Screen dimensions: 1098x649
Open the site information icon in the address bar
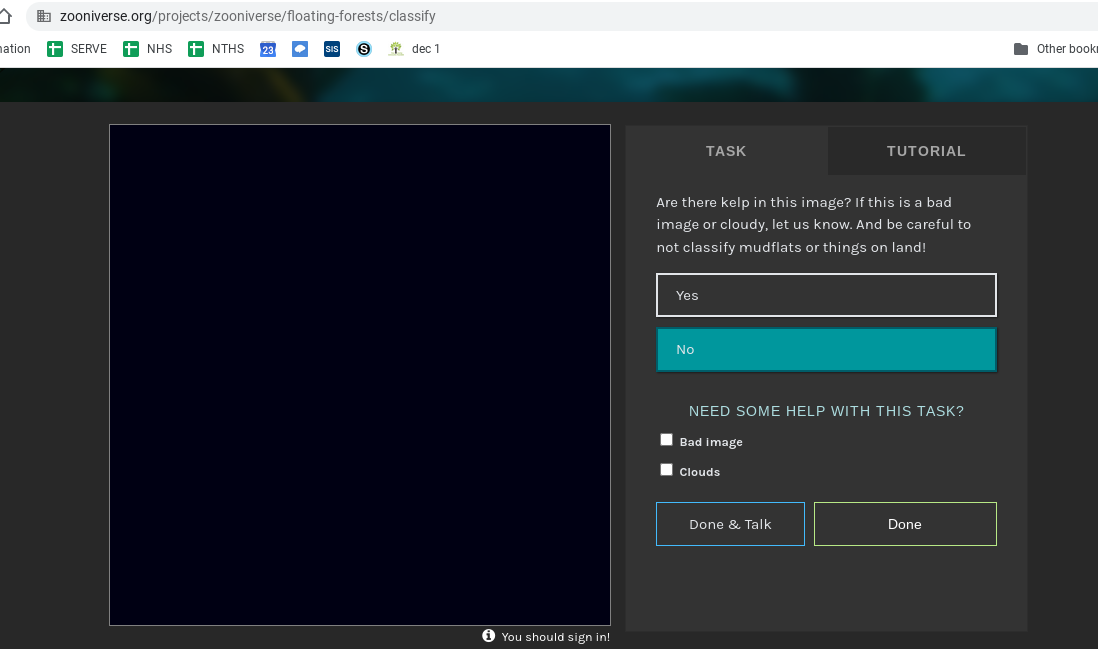[x=43, y=16]
